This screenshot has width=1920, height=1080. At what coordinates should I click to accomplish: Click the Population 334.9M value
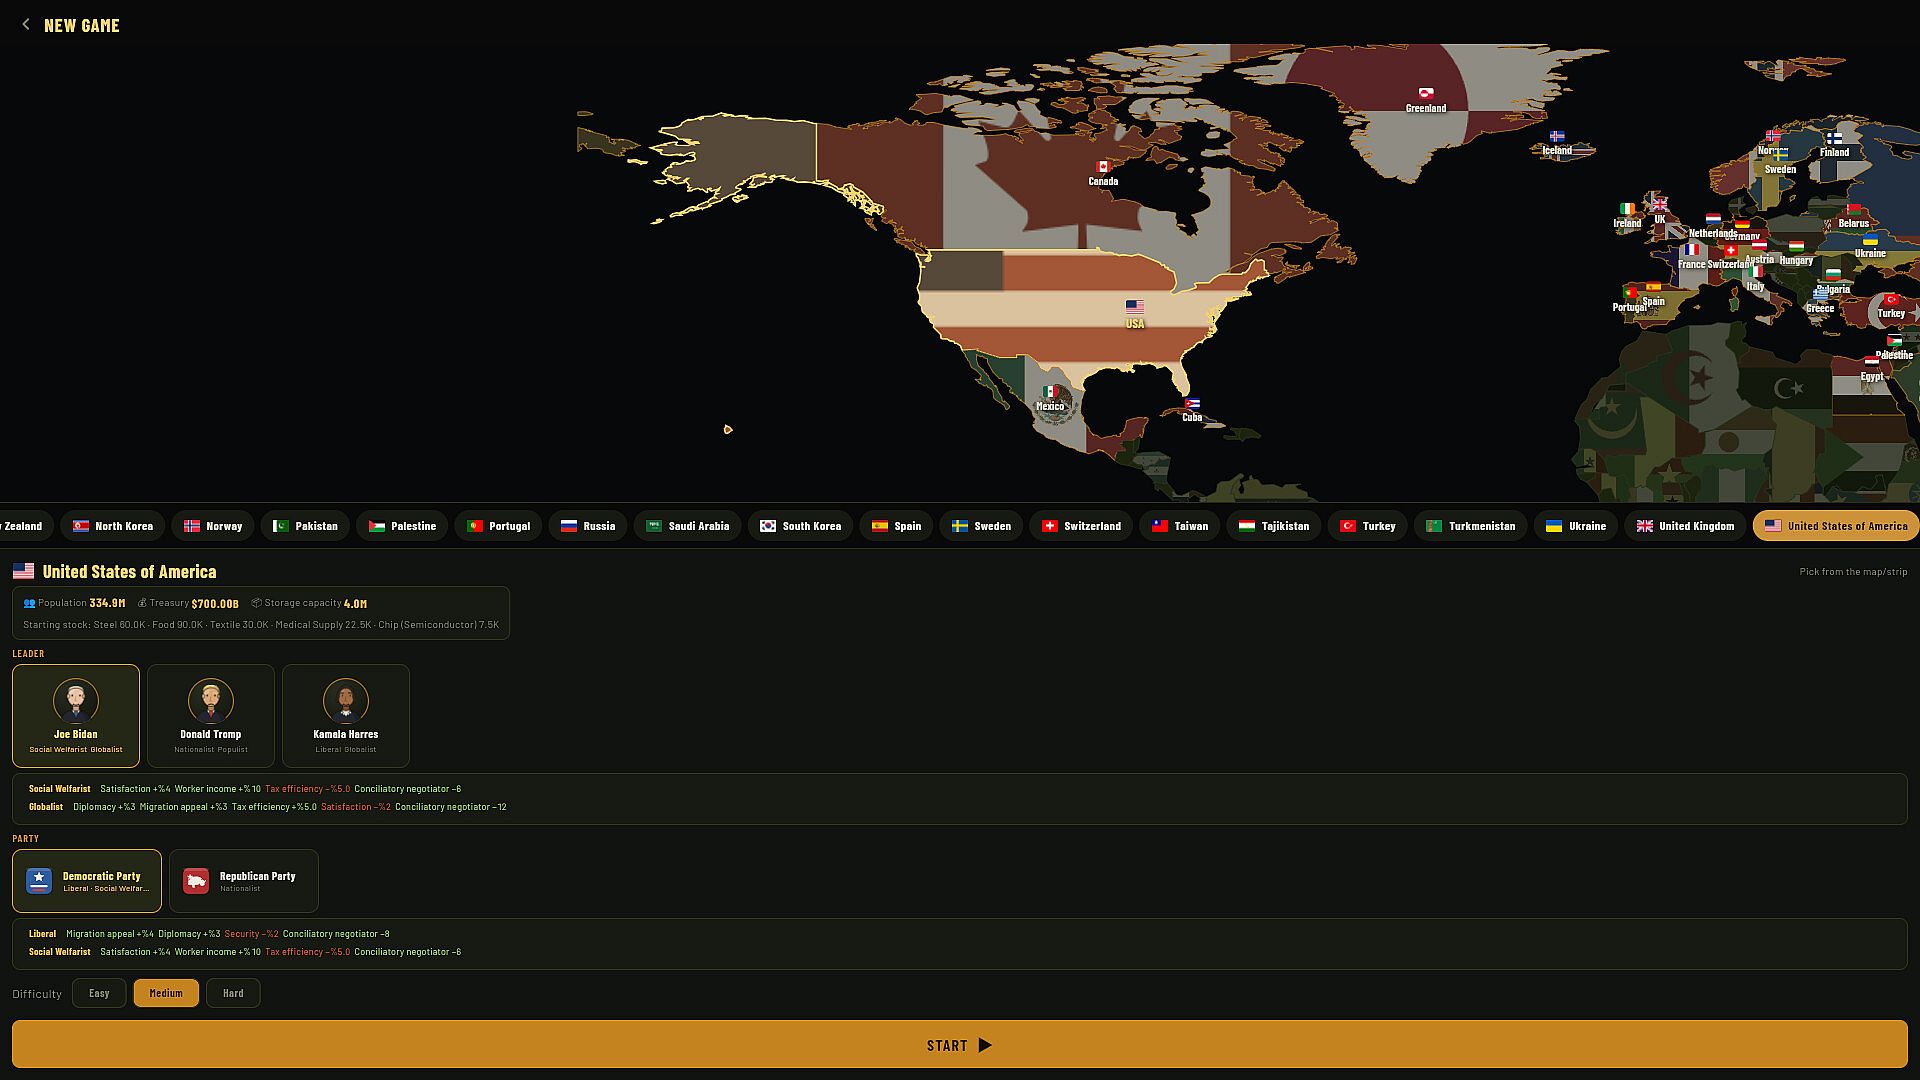(107, 603)
